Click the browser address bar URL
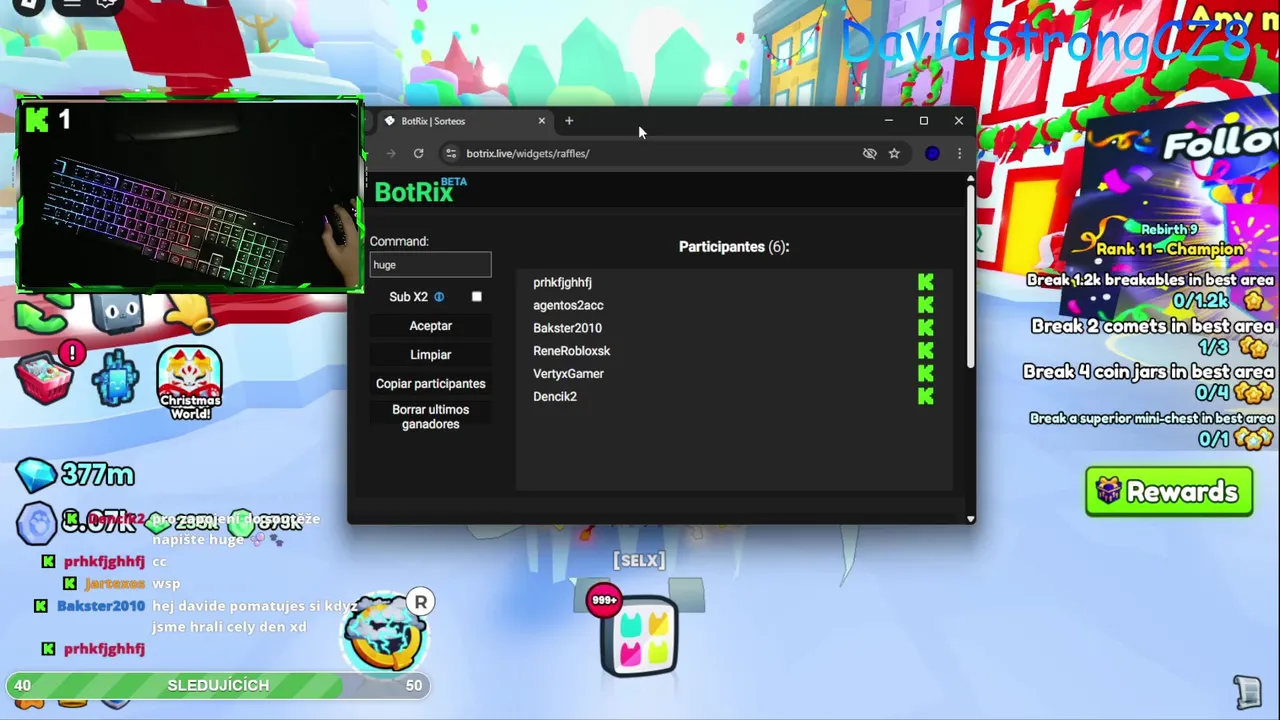This screenshot has height=720, width=1280. click(527, 153)
